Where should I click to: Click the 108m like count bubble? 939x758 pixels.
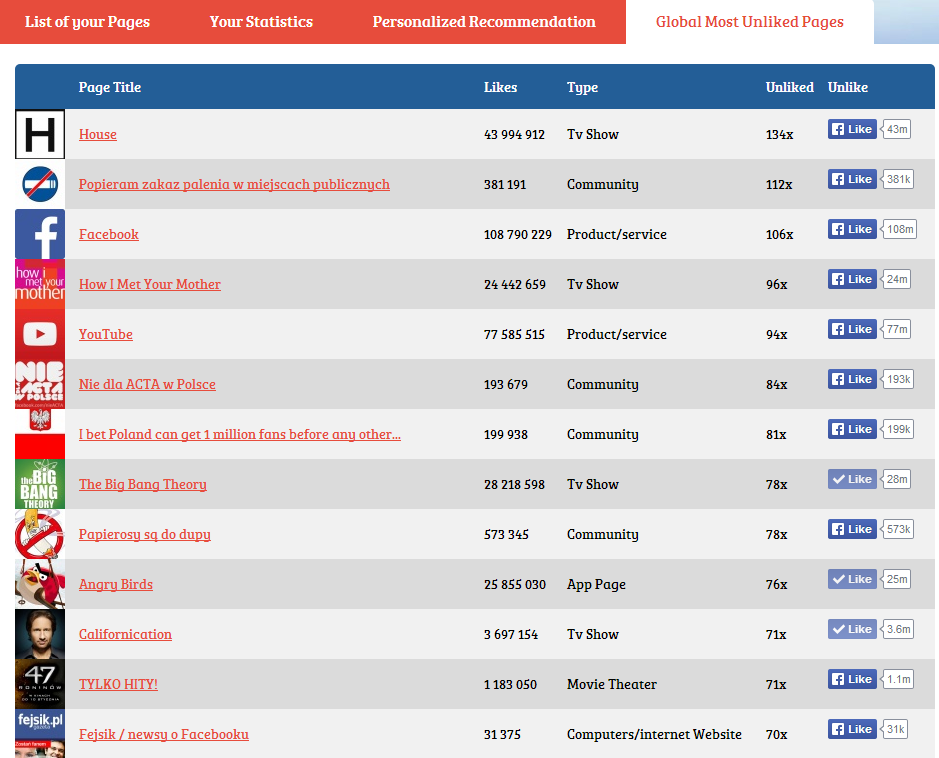click(899, 229)
